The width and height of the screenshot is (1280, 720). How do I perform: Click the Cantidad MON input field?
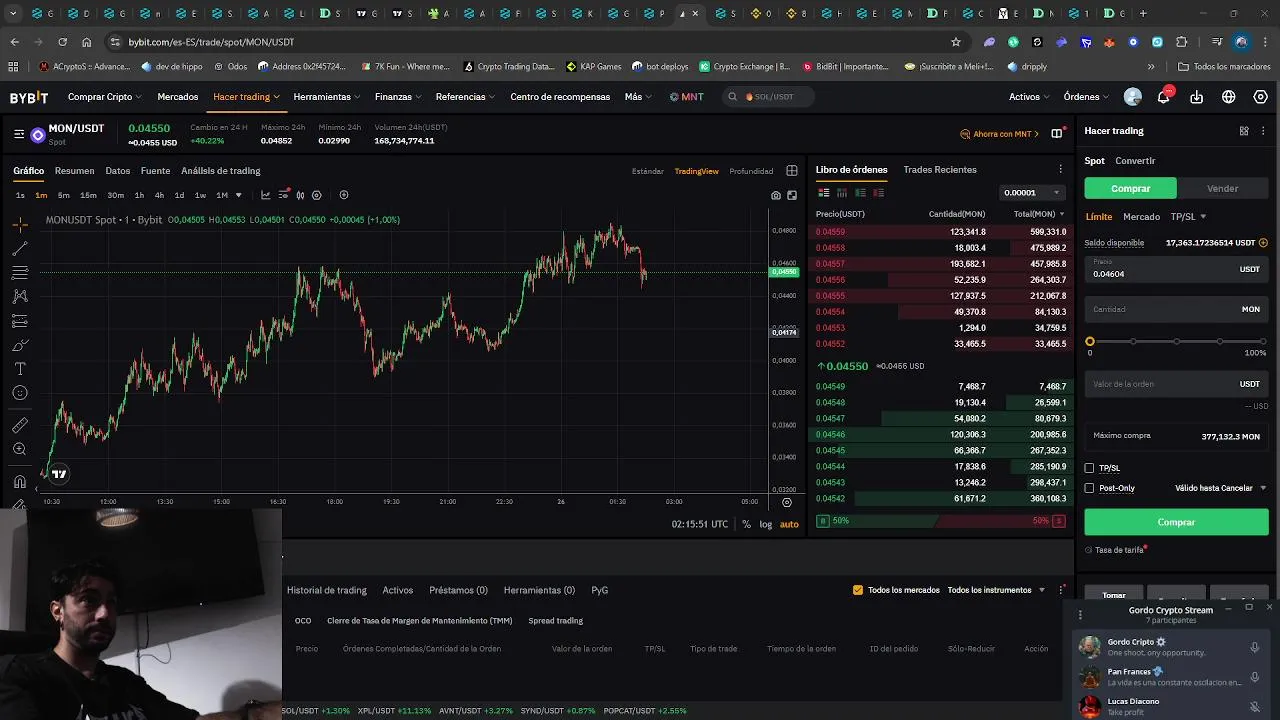coord(1176,309)
